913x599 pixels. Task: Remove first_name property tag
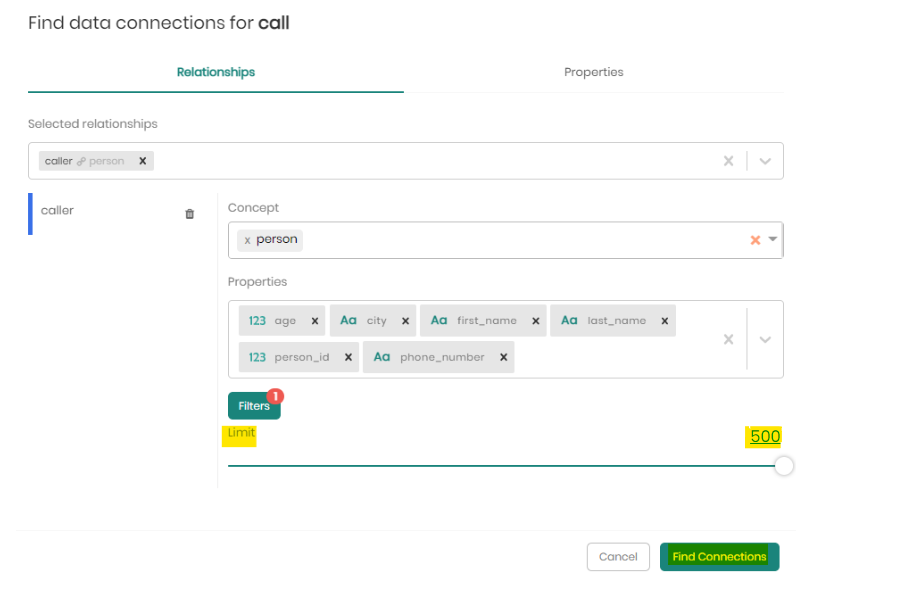click(x=535, y=321)
